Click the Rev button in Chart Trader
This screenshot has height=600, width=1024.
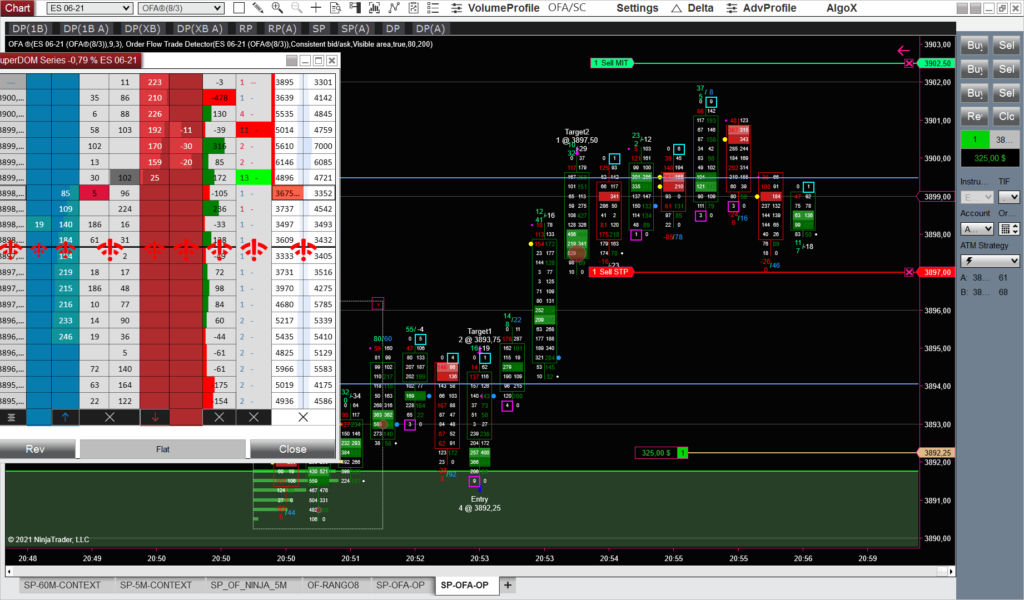point(974,116)
